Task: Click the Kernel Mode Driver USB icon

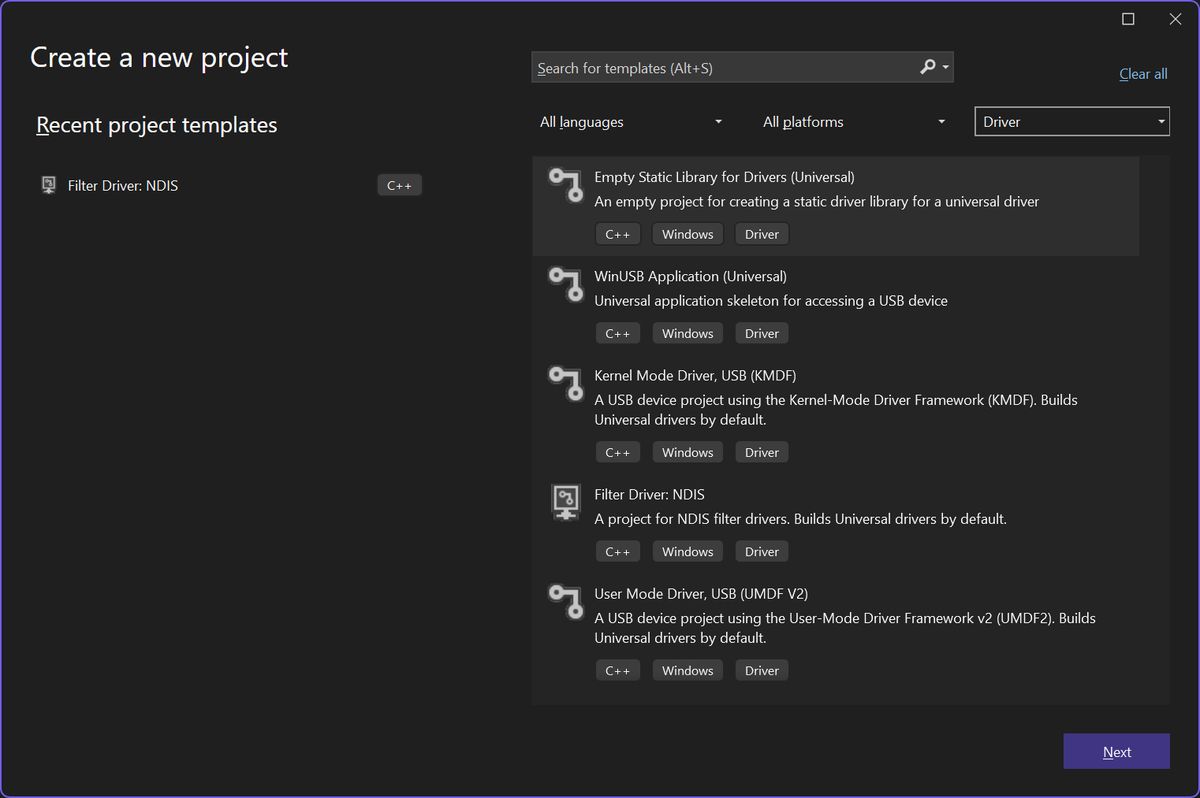Action: click(565, 383)
